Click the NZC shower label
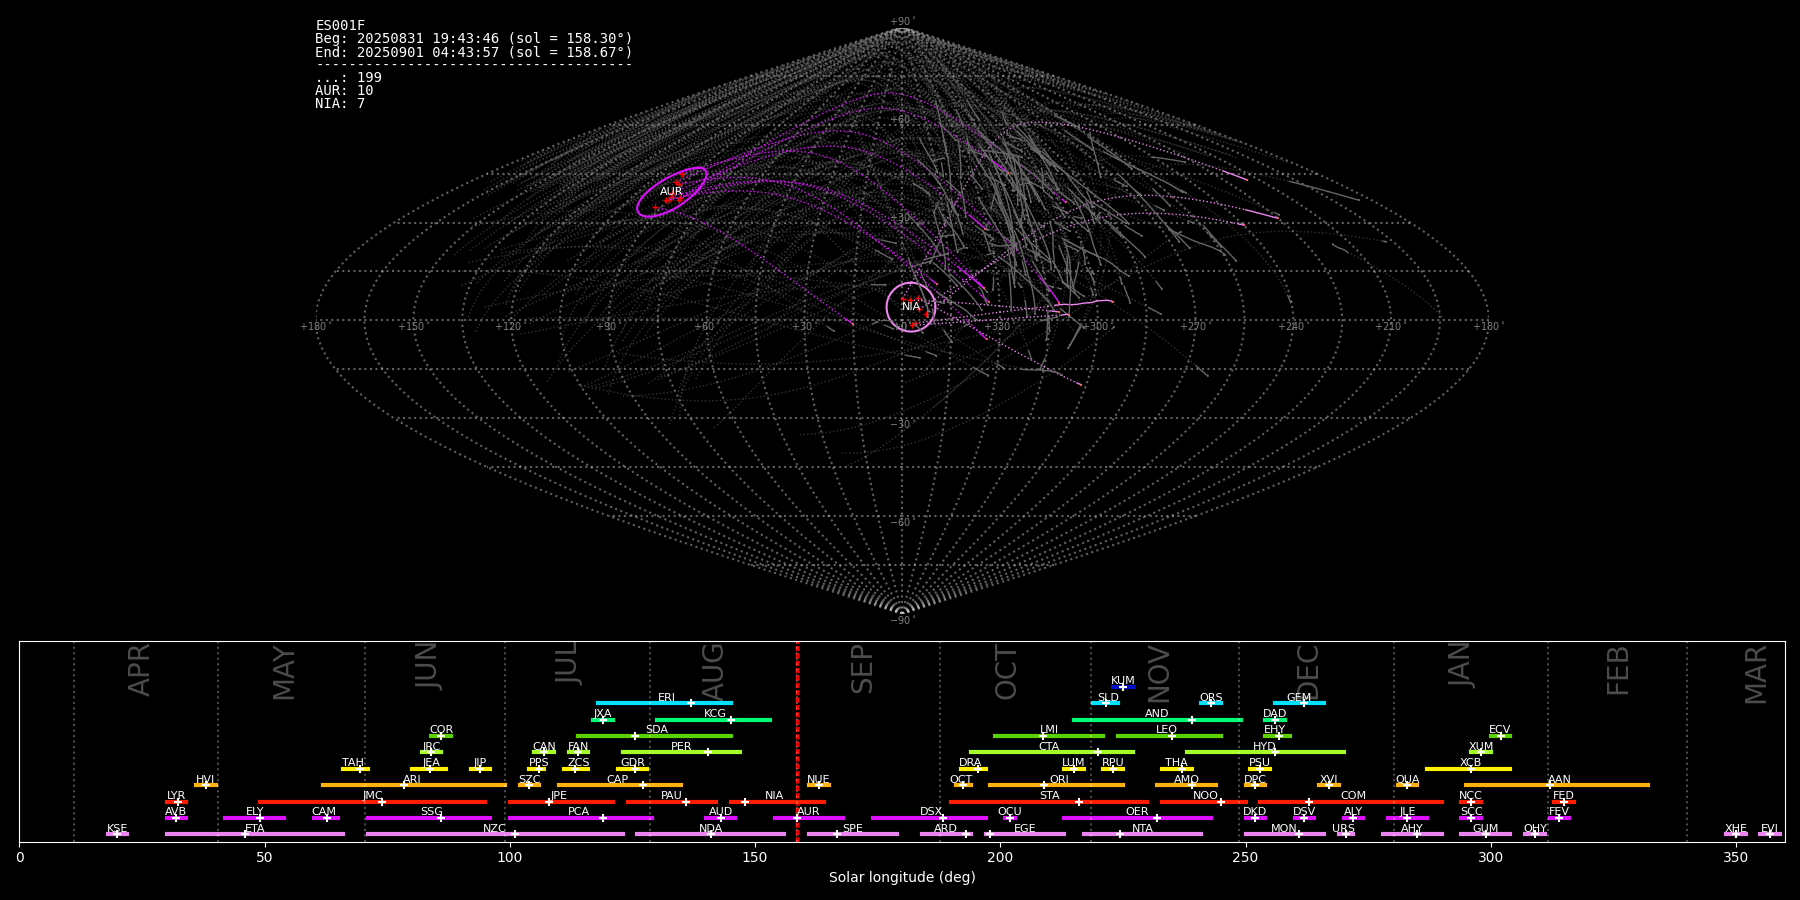The width and height of the screenshot is (1800, 900). coord(495,829)
